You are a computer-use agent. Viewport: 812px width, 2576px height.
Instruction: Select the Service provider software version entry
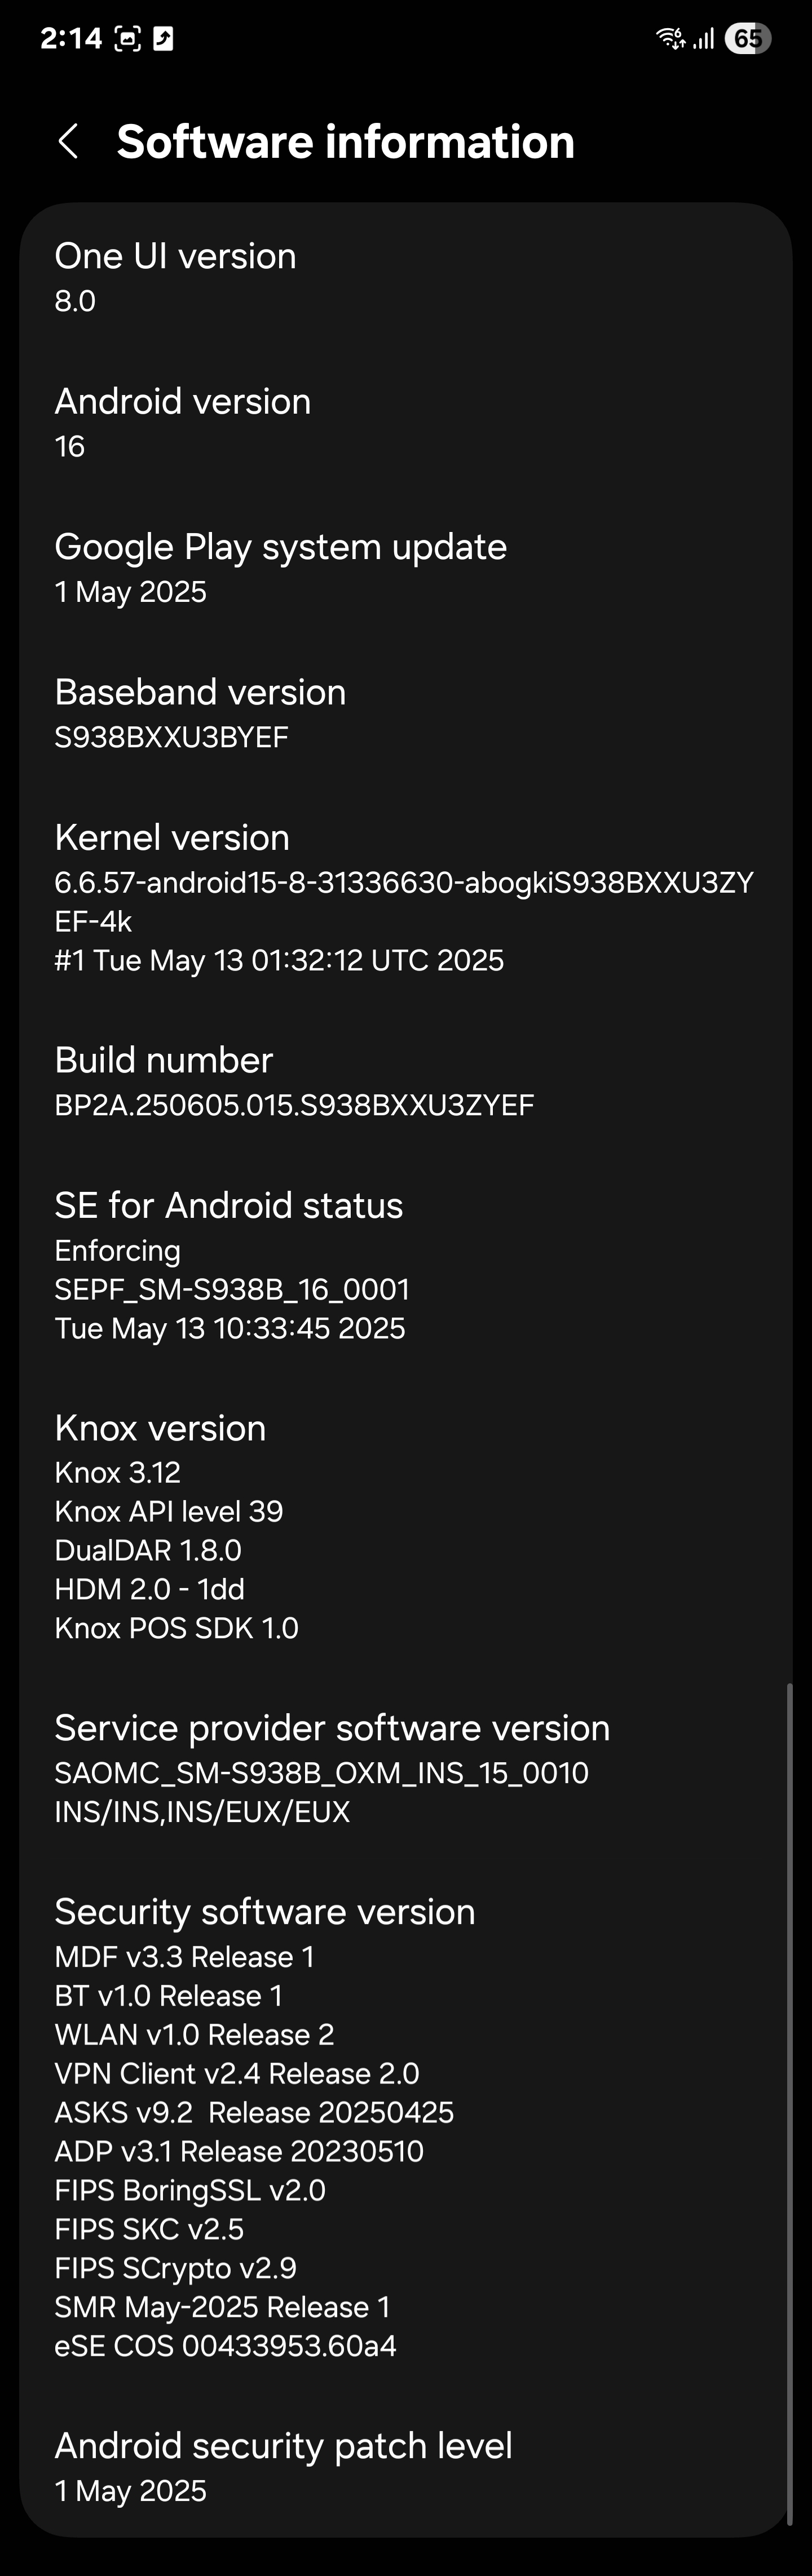406,1768
